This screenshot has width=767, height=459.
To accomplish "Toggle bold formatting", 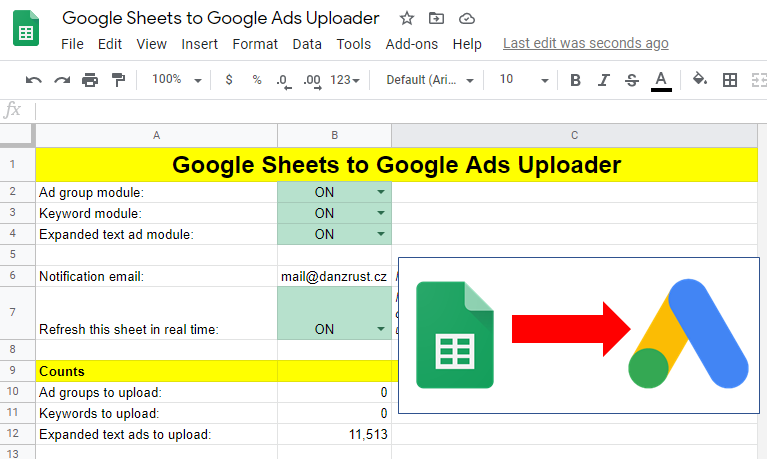I will point(575,80).
